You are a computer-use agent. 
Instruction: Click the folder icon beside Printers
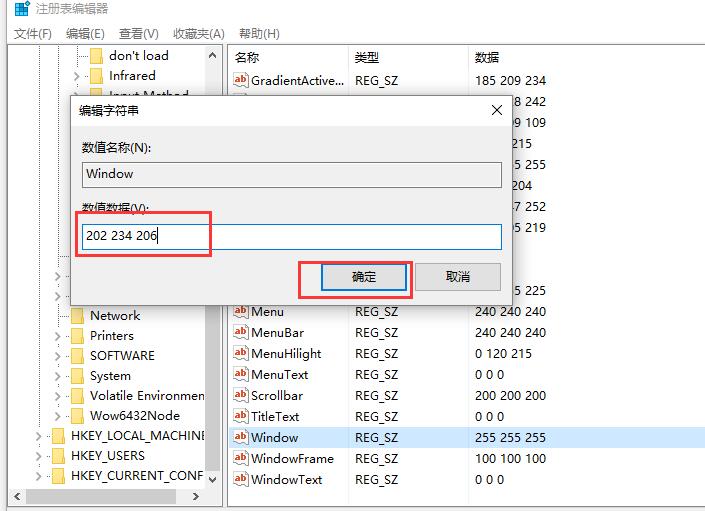pyautogui.click(x=77, y=336)
